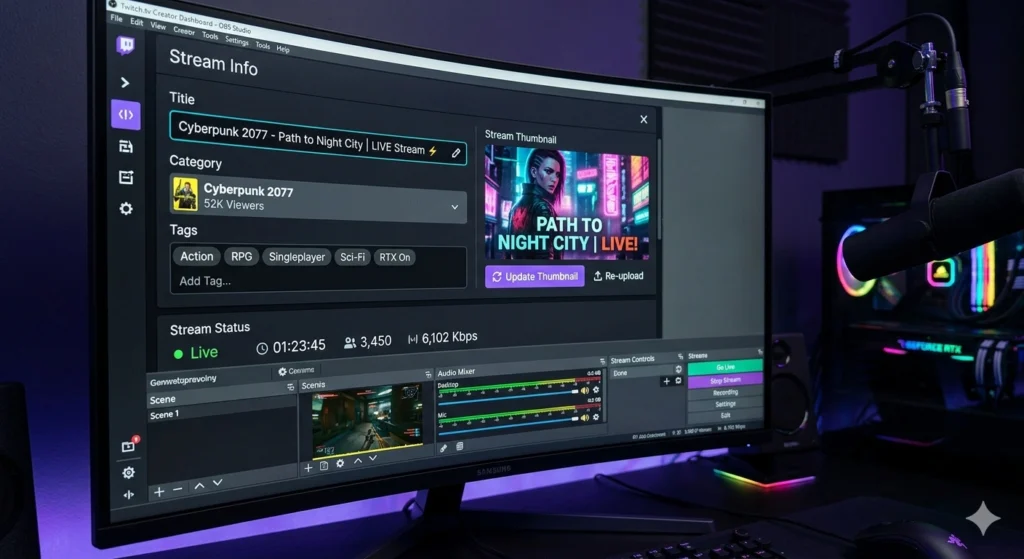Image resolution: width=1024 pixels, height=559 pixels.
Task: Open the Cyberpunk 2077 category dropdown
Action: tap(318, 198)
